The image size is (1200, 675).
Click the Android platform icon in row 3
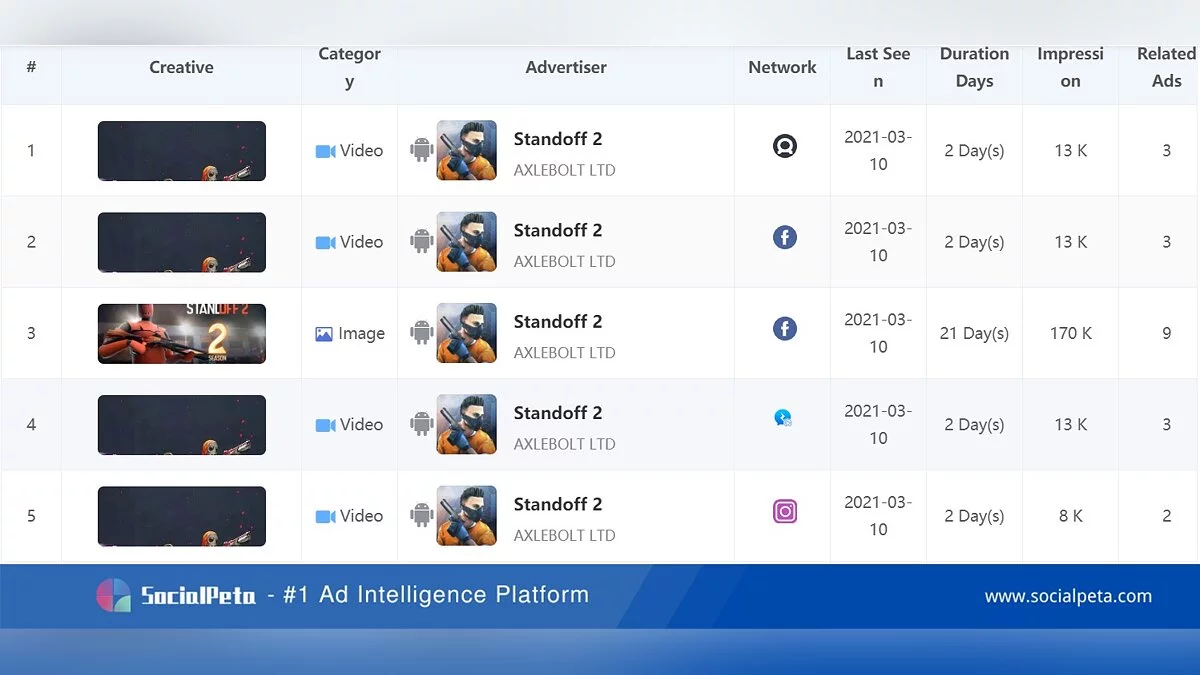click(421, 333)
